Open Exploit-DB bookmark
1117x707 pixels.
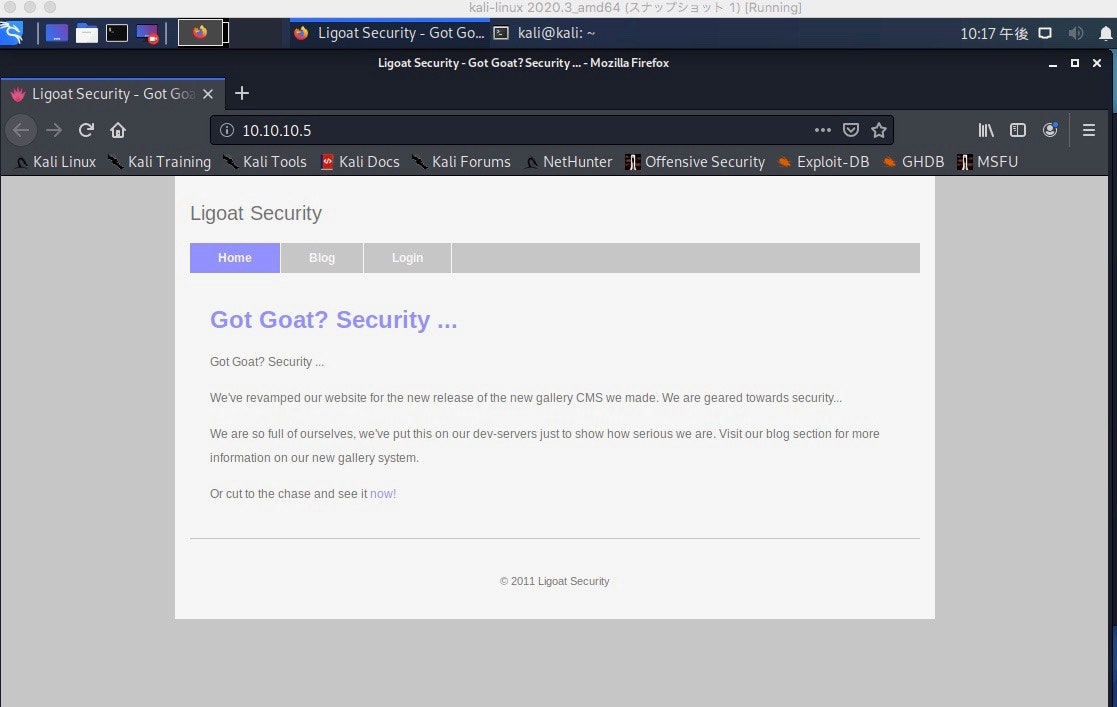824,162
